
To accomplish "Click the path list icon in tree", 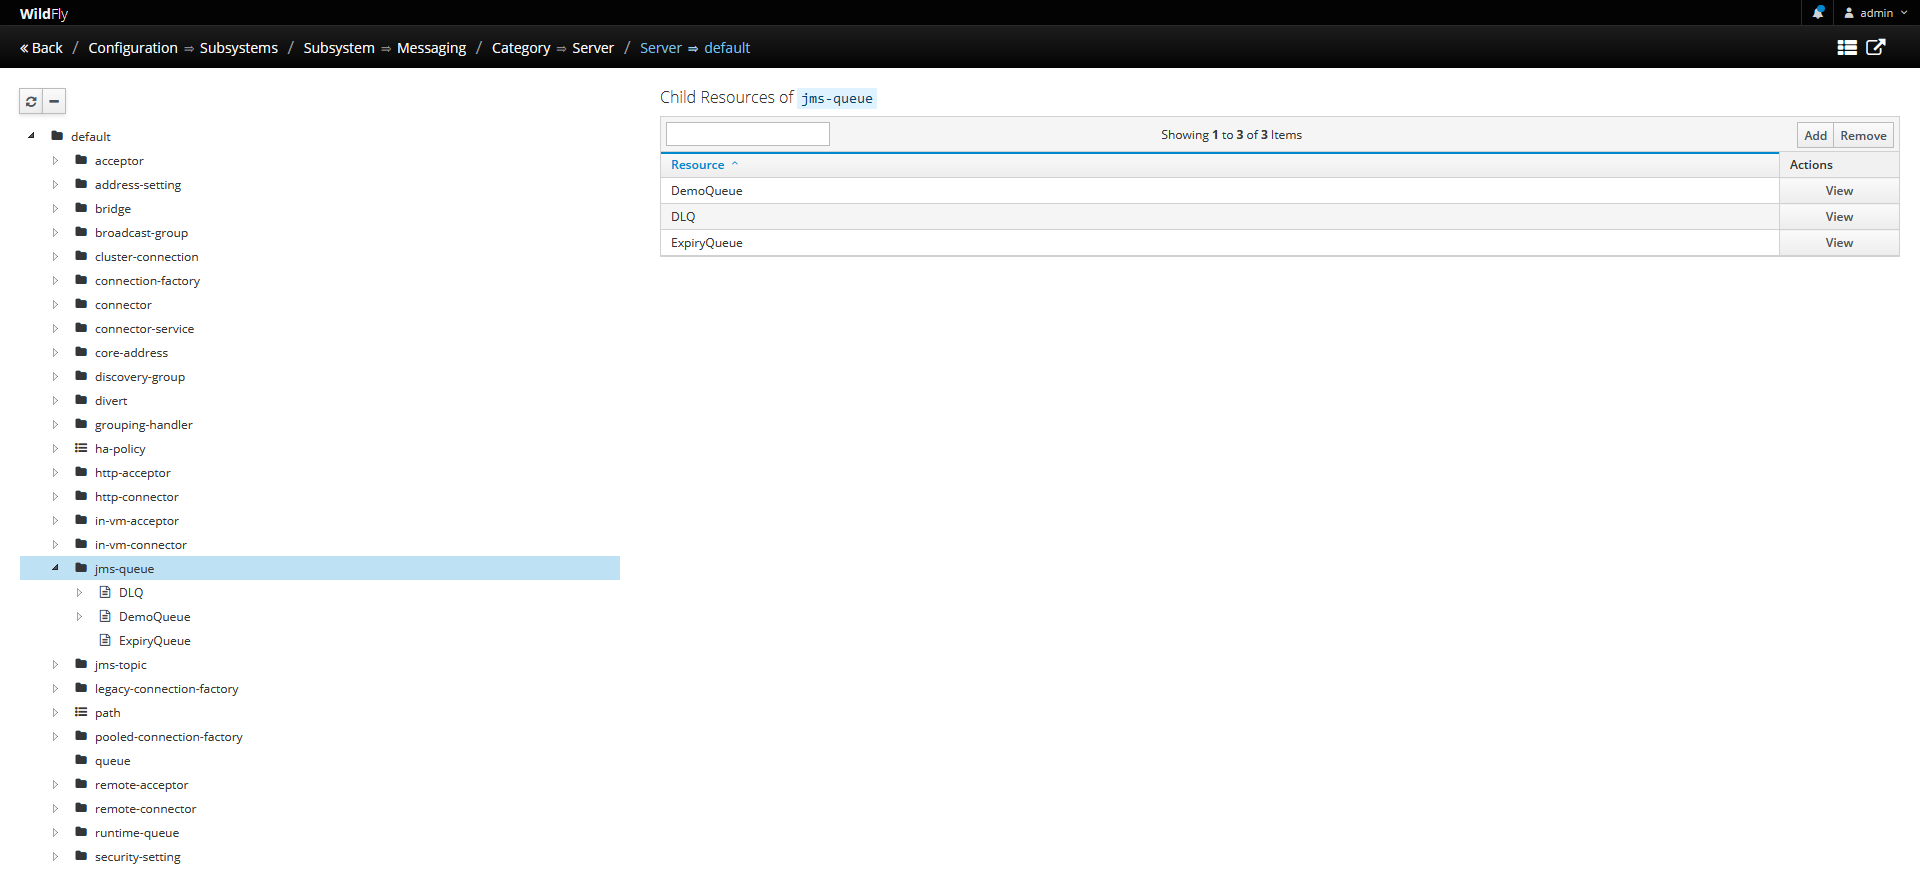I will point(81,713).
